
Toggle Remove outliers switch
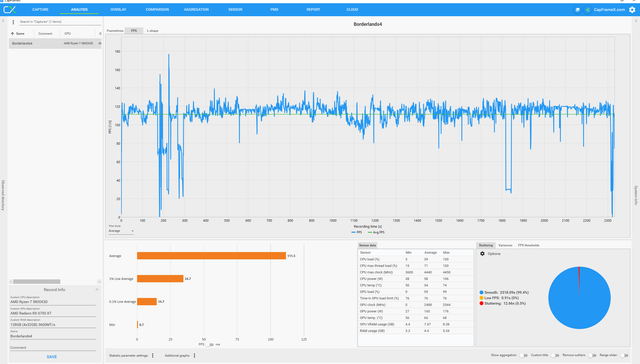591,355
